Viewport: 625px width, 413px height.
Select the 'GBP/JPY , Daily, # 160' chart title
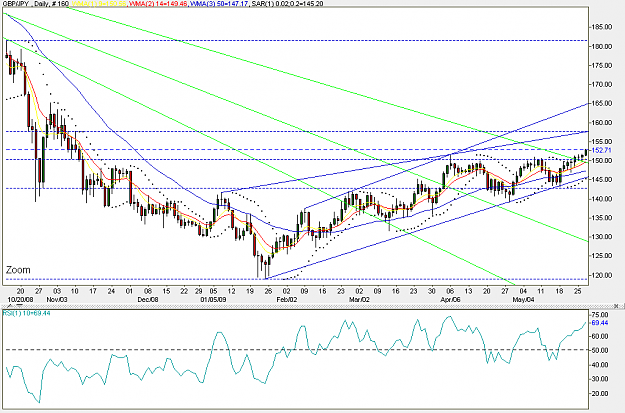click(x=36, y=4)
